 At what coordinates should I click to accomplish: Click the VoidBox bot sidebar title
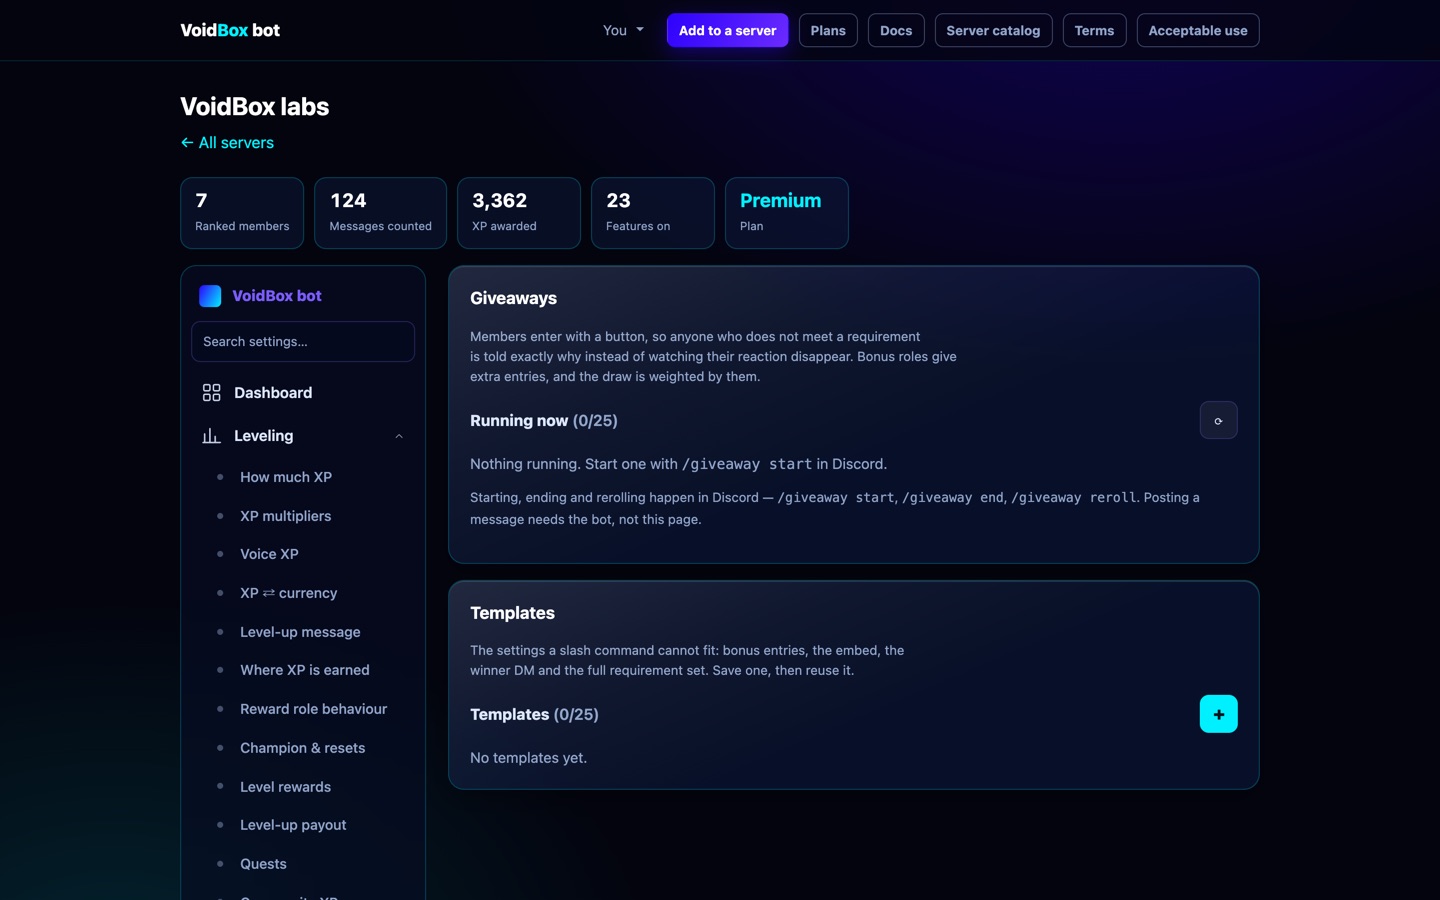click(x=277, y=296)
